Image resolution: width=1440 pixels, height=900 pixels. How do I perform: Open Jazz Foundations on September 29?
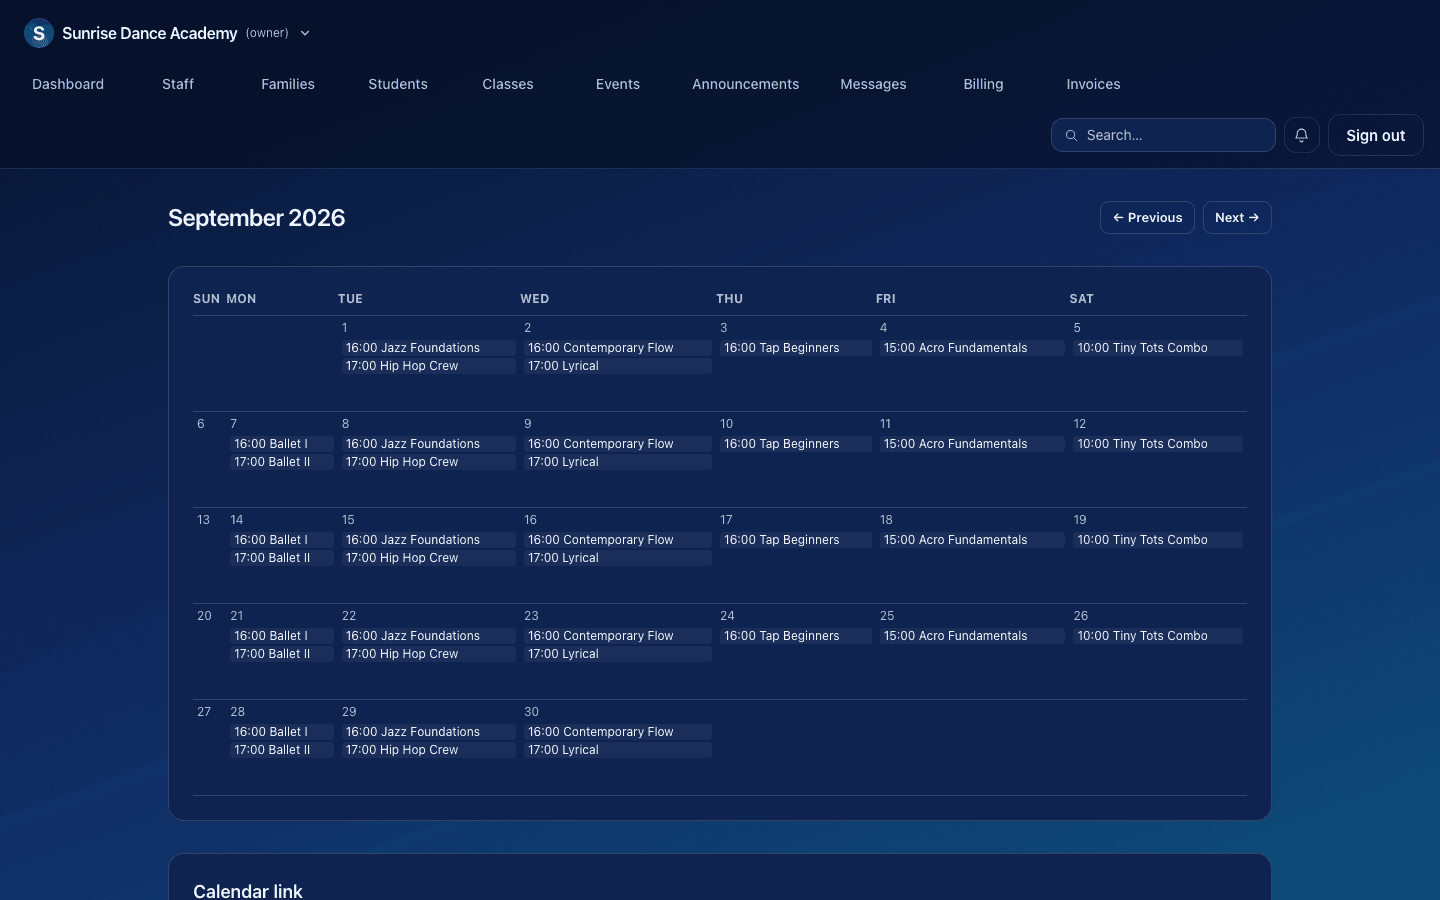click(x=429, y=732)
